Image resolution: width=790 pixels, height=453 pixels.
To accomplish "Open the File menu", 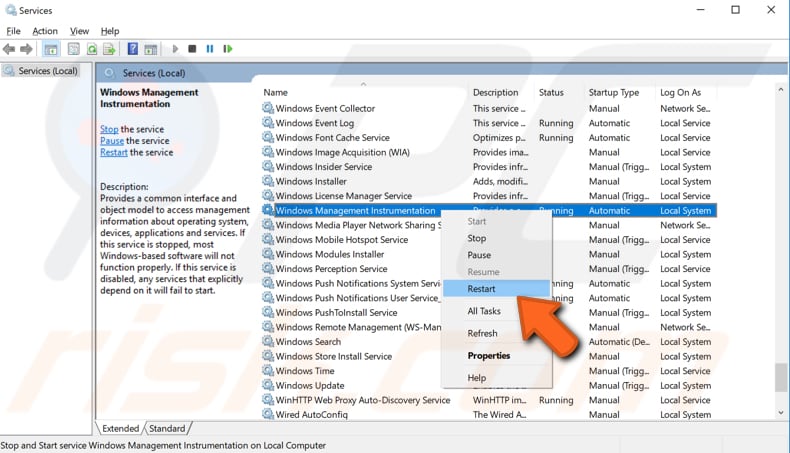I will [13, 31].
